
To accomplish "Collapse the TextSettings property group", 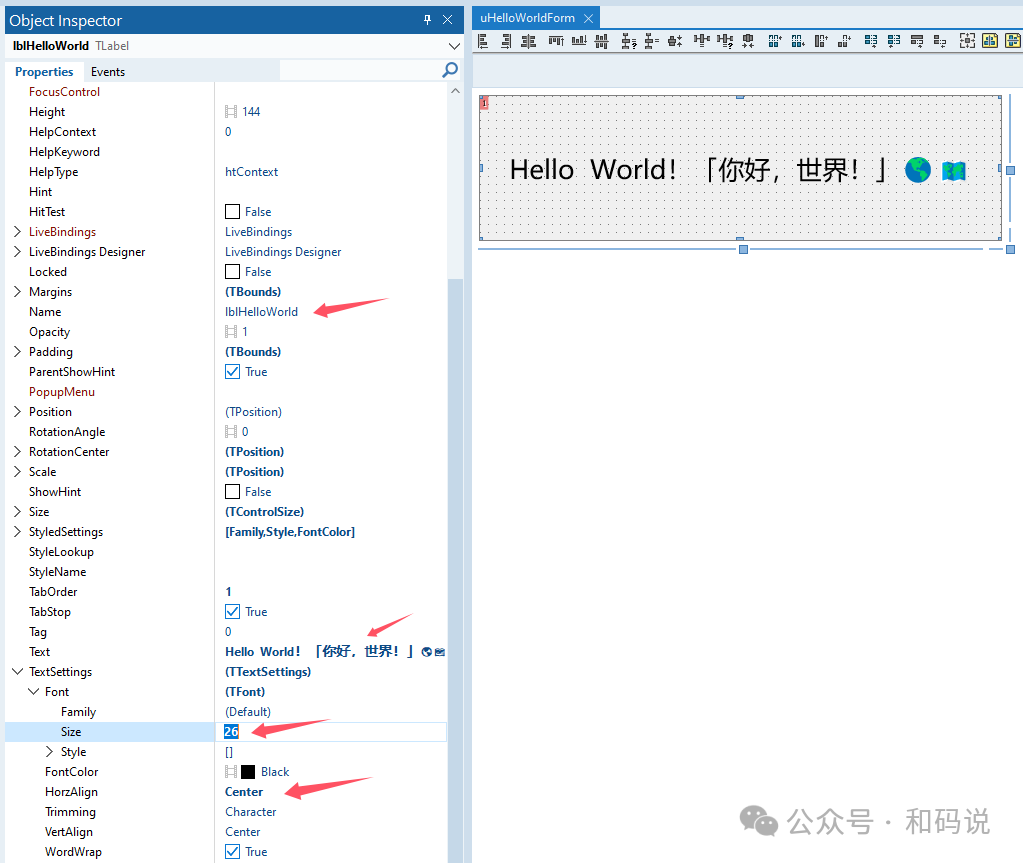I will click(15, 671).
